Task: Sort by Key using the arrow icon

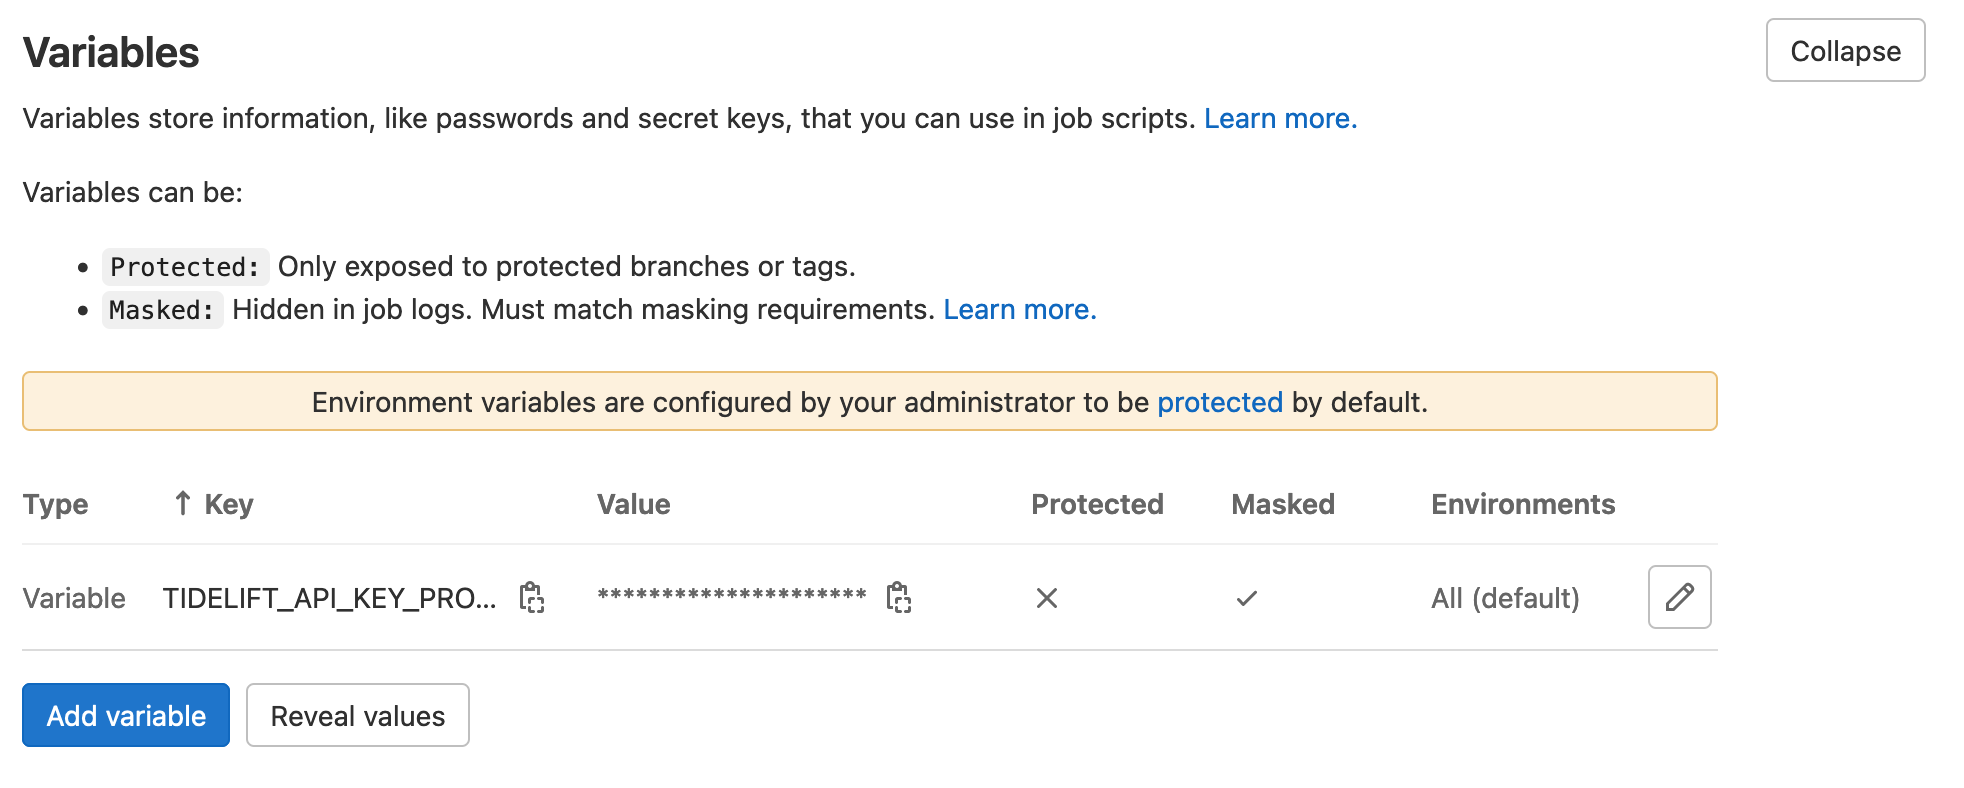Action: (182, 503)
